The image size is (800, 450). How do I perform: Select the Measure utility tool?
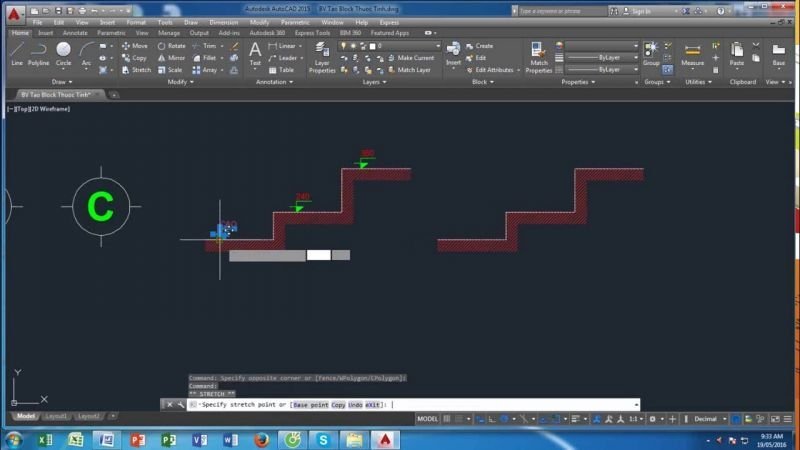pos(692,53)
